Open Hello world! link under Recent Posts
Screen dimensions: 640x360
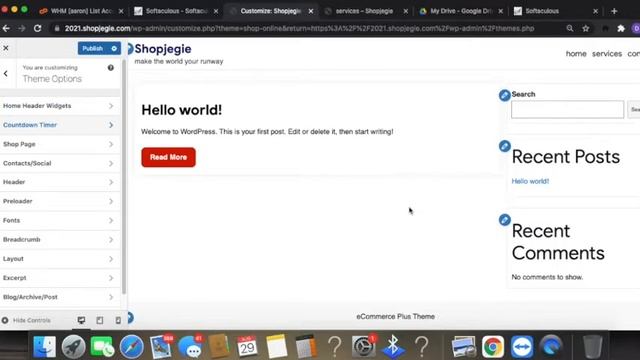[x=530, y=181]
